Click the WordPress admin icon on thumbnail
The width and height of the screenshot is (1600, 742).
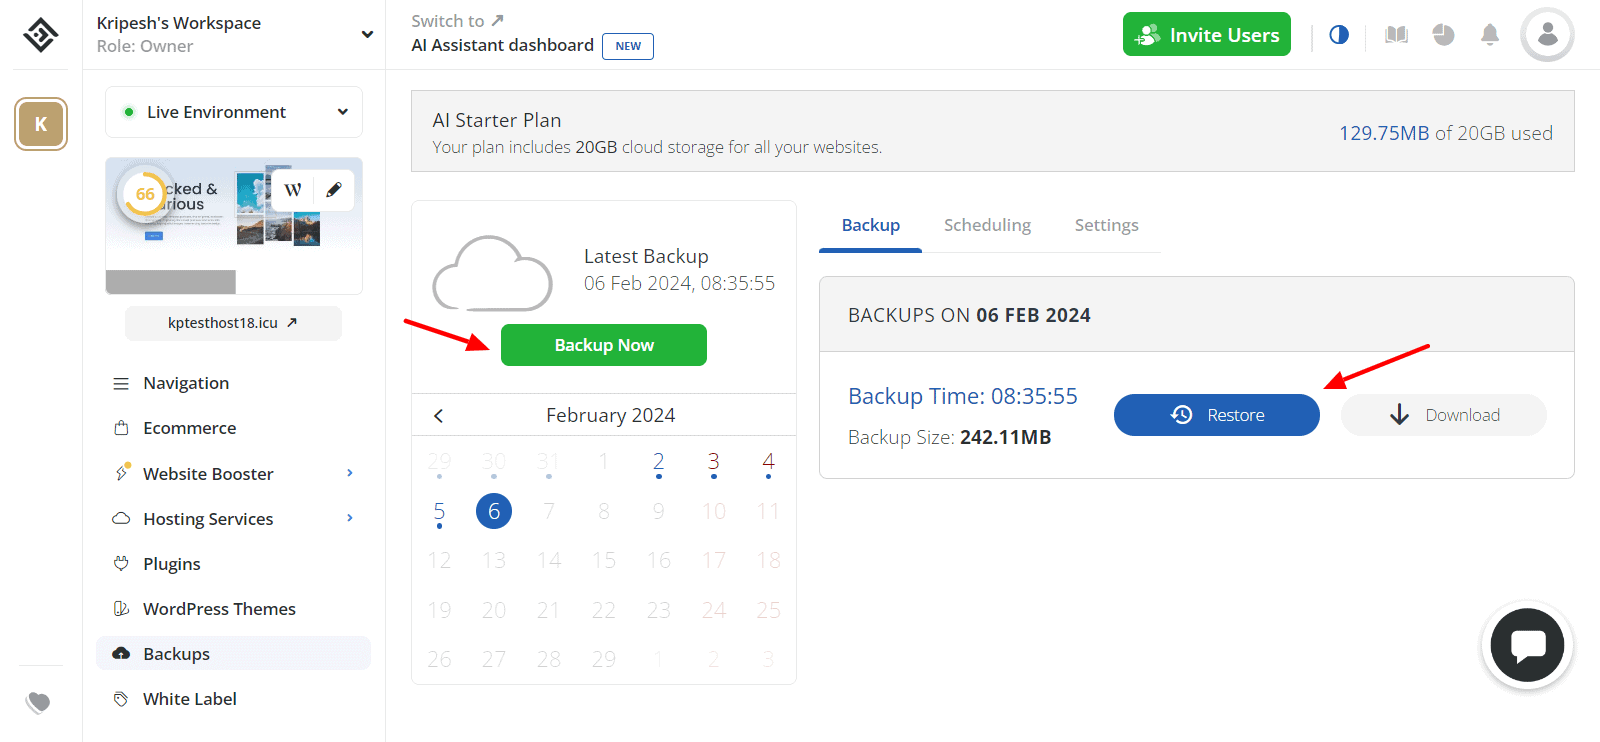[x=293, y=190]
